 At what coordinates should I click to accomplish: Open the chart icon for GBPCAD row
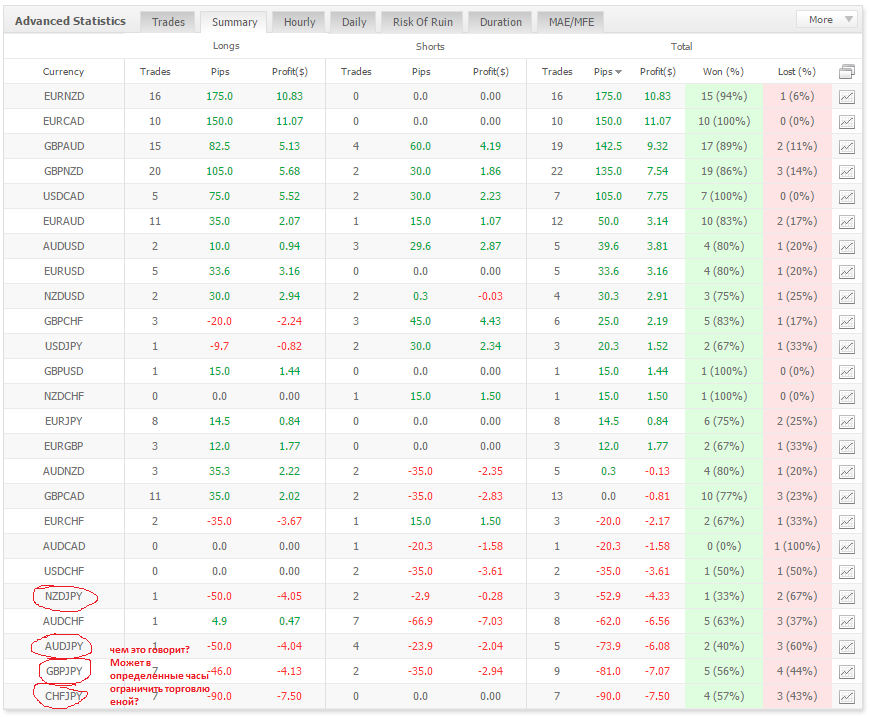click(846, 496)
